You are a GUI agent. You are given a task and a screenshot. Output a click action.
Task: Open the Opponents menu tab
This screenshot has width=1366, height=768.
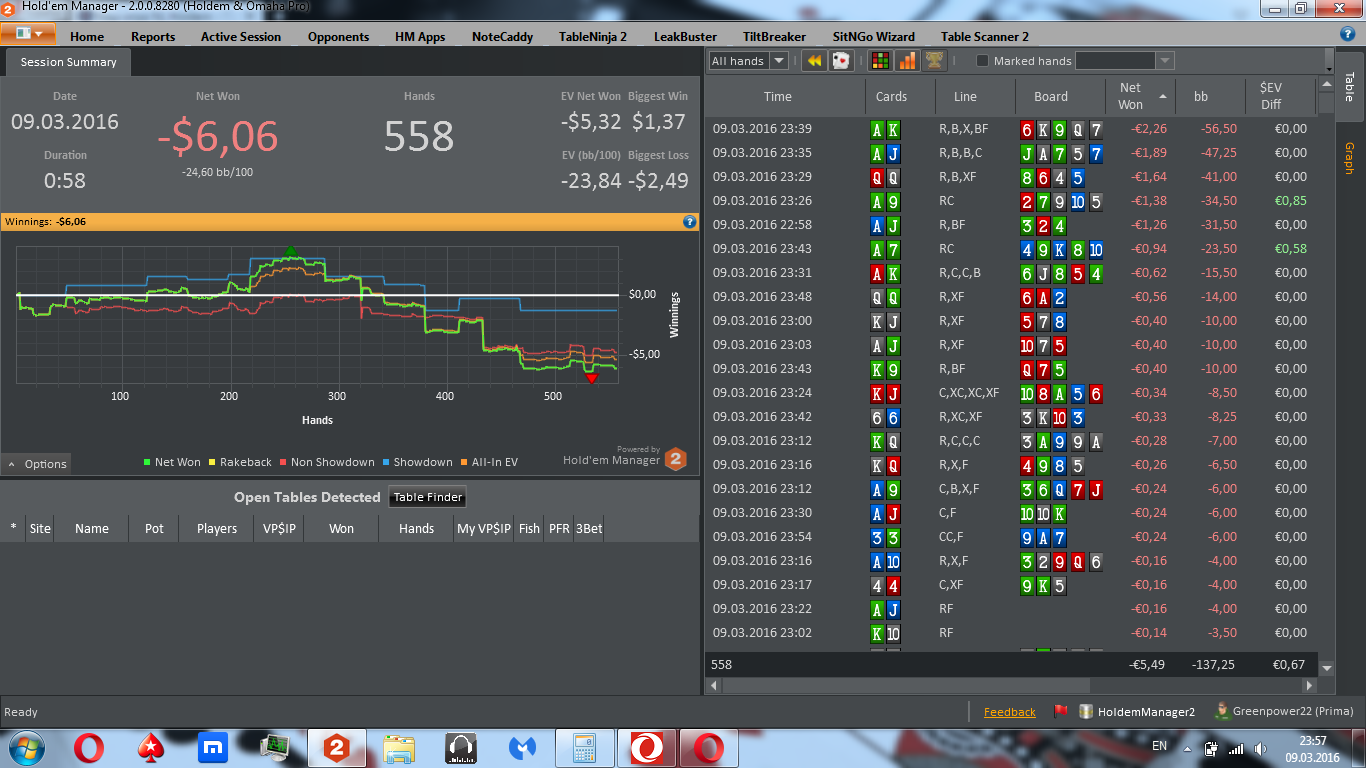[x=338, y=36]
